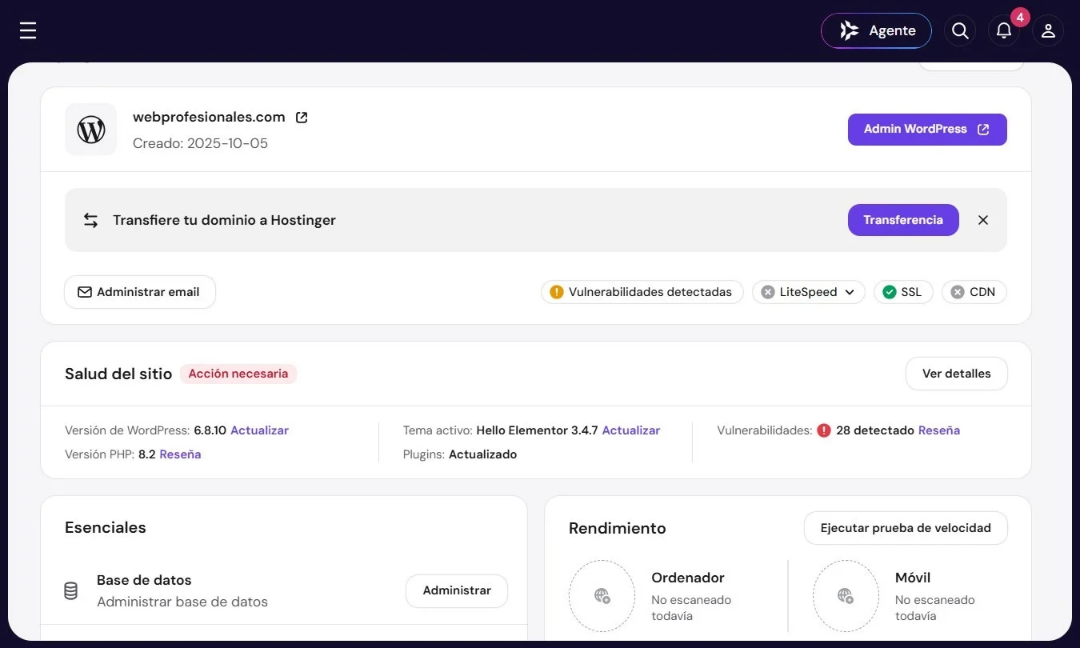Click Administrar for Base de datos
Viewport: 1080px width, 650px height.
tap(457, 590)
